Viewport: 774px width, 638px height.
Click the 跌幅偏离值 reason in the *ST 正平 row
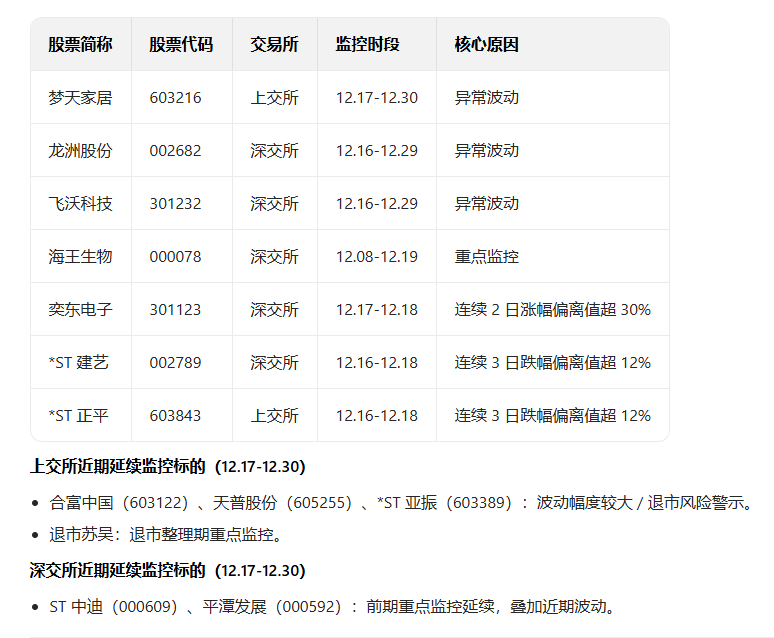tap(552, 416)
